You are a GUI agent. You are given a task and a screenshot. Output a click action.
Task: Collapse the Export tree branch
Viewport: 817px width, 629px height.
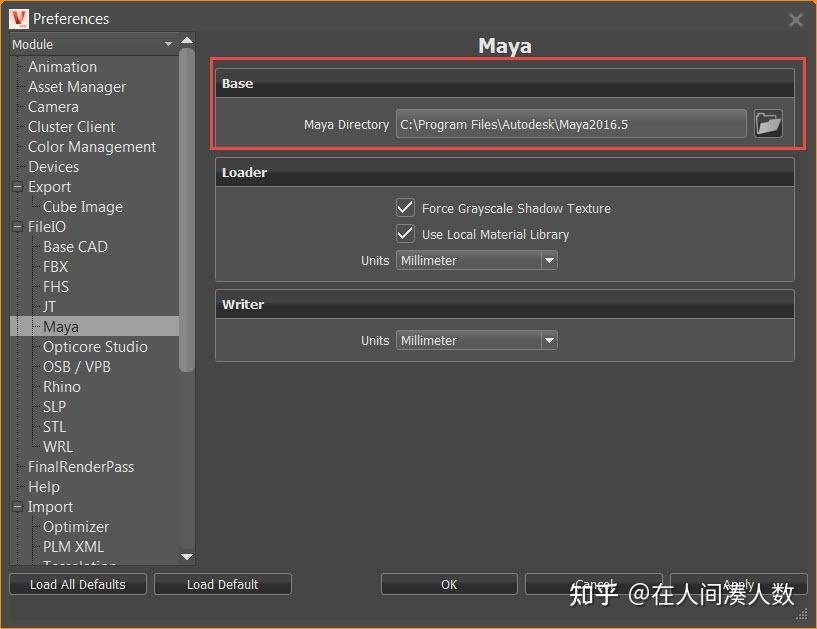(x=16, y=186)
